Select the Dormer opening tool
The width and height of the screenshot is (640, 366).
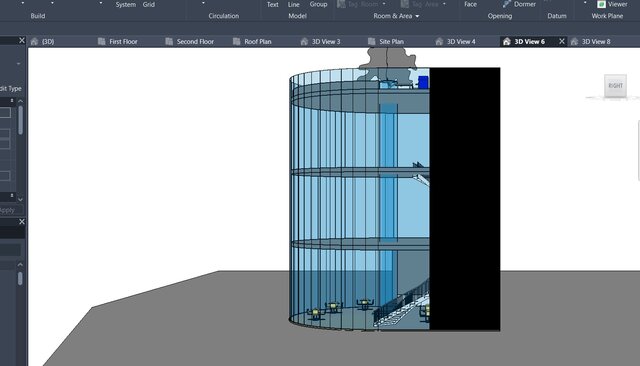pyautogui.click(x=519, y=4)
